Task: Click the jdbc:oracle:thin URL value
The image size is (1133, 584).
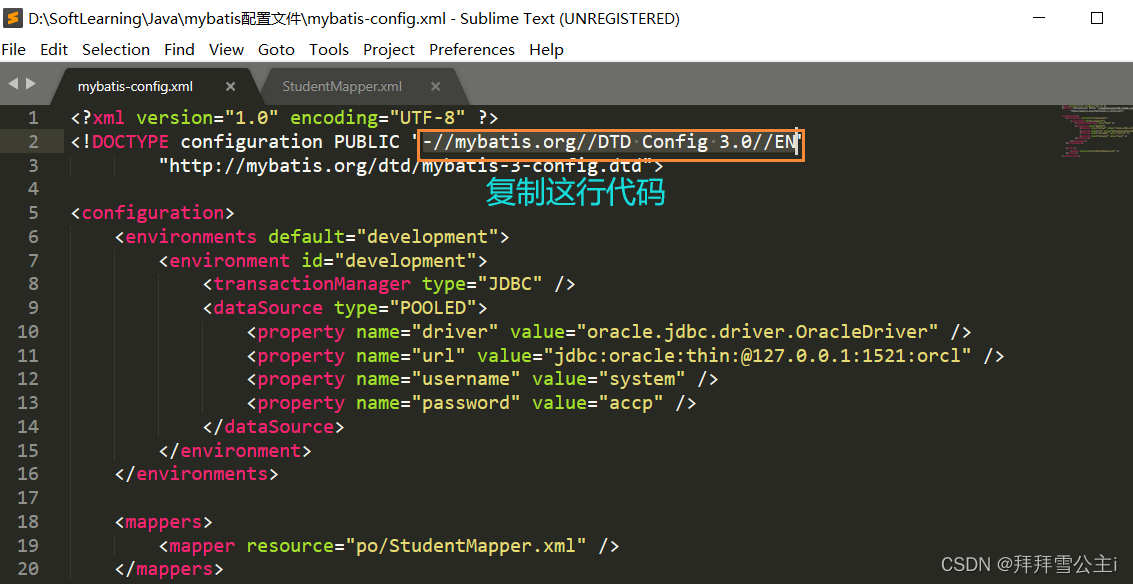Action: pos(757,356)
